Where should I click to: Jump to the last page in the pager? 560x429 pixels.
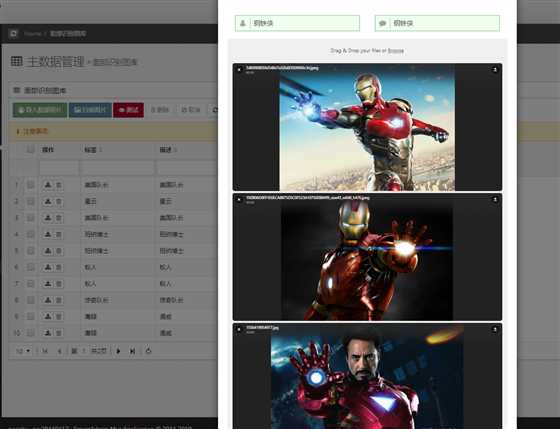[132, 351]
